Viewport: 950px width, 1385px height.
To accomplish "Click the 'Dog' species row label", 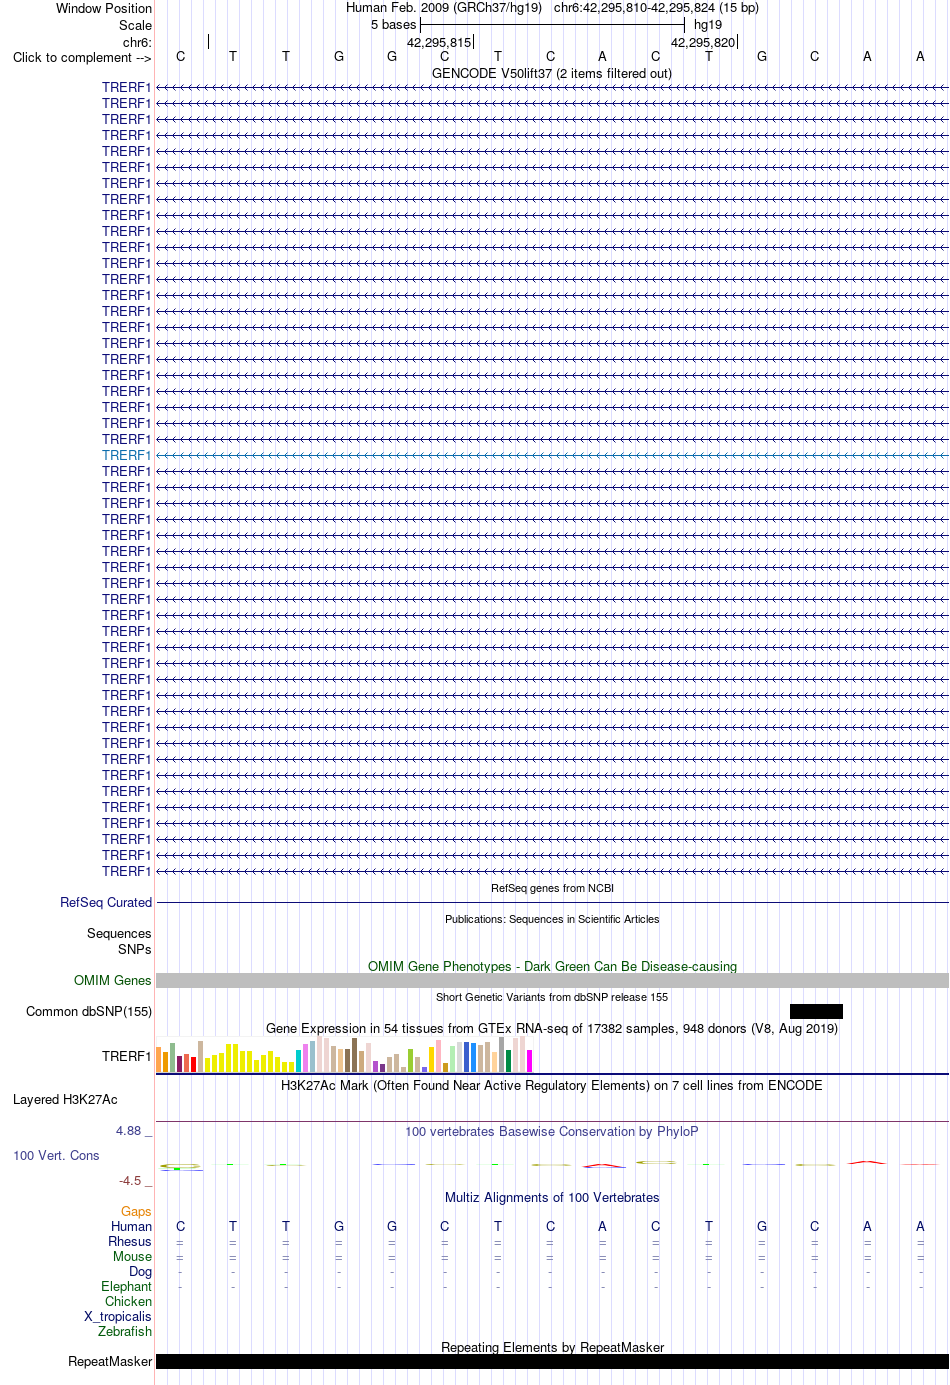I will (141, 1271).
